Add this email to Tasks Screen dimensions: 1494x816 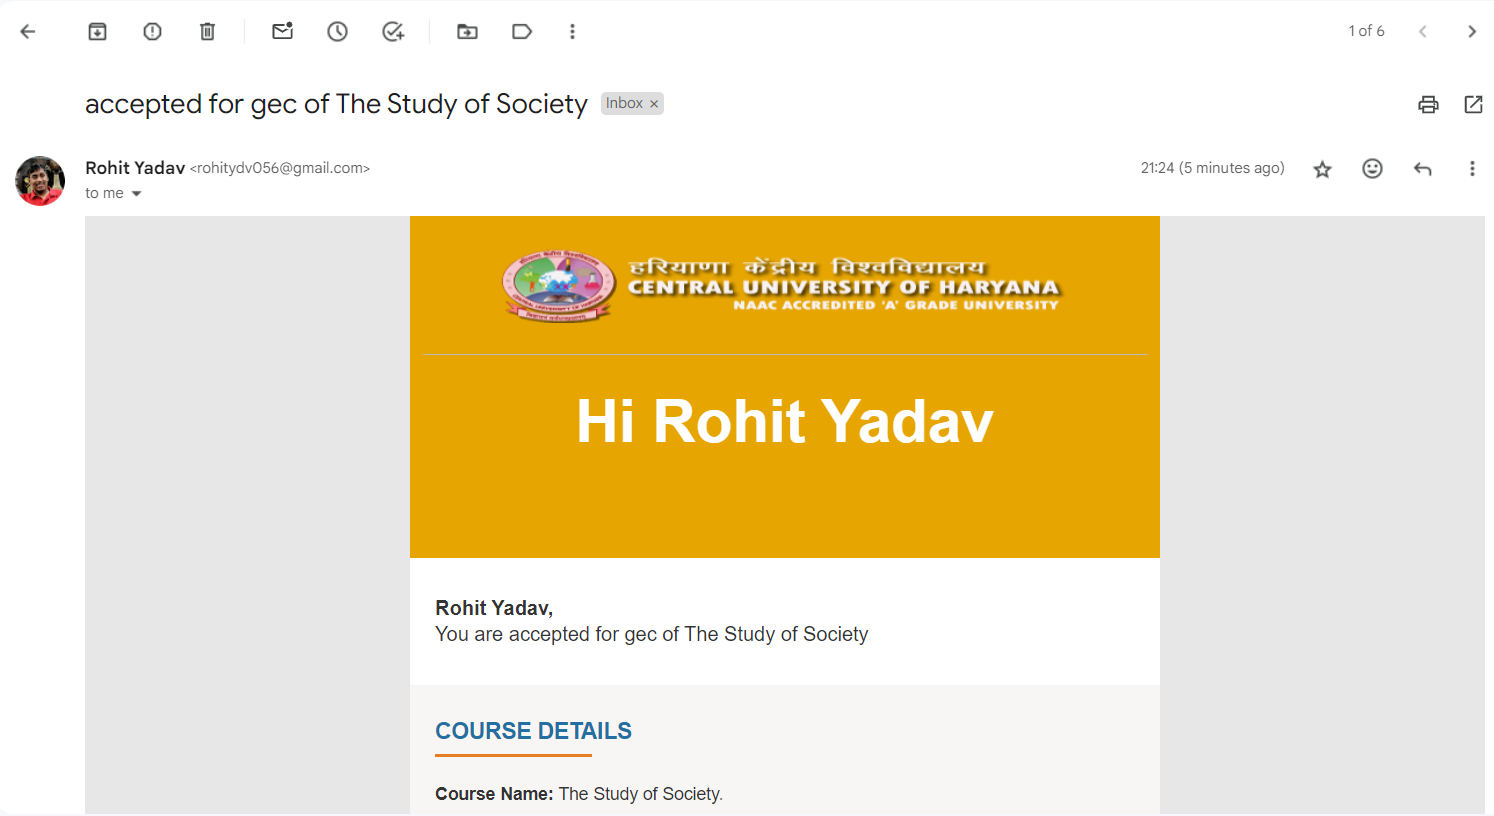pyautogui.click(x=393, y=32)
